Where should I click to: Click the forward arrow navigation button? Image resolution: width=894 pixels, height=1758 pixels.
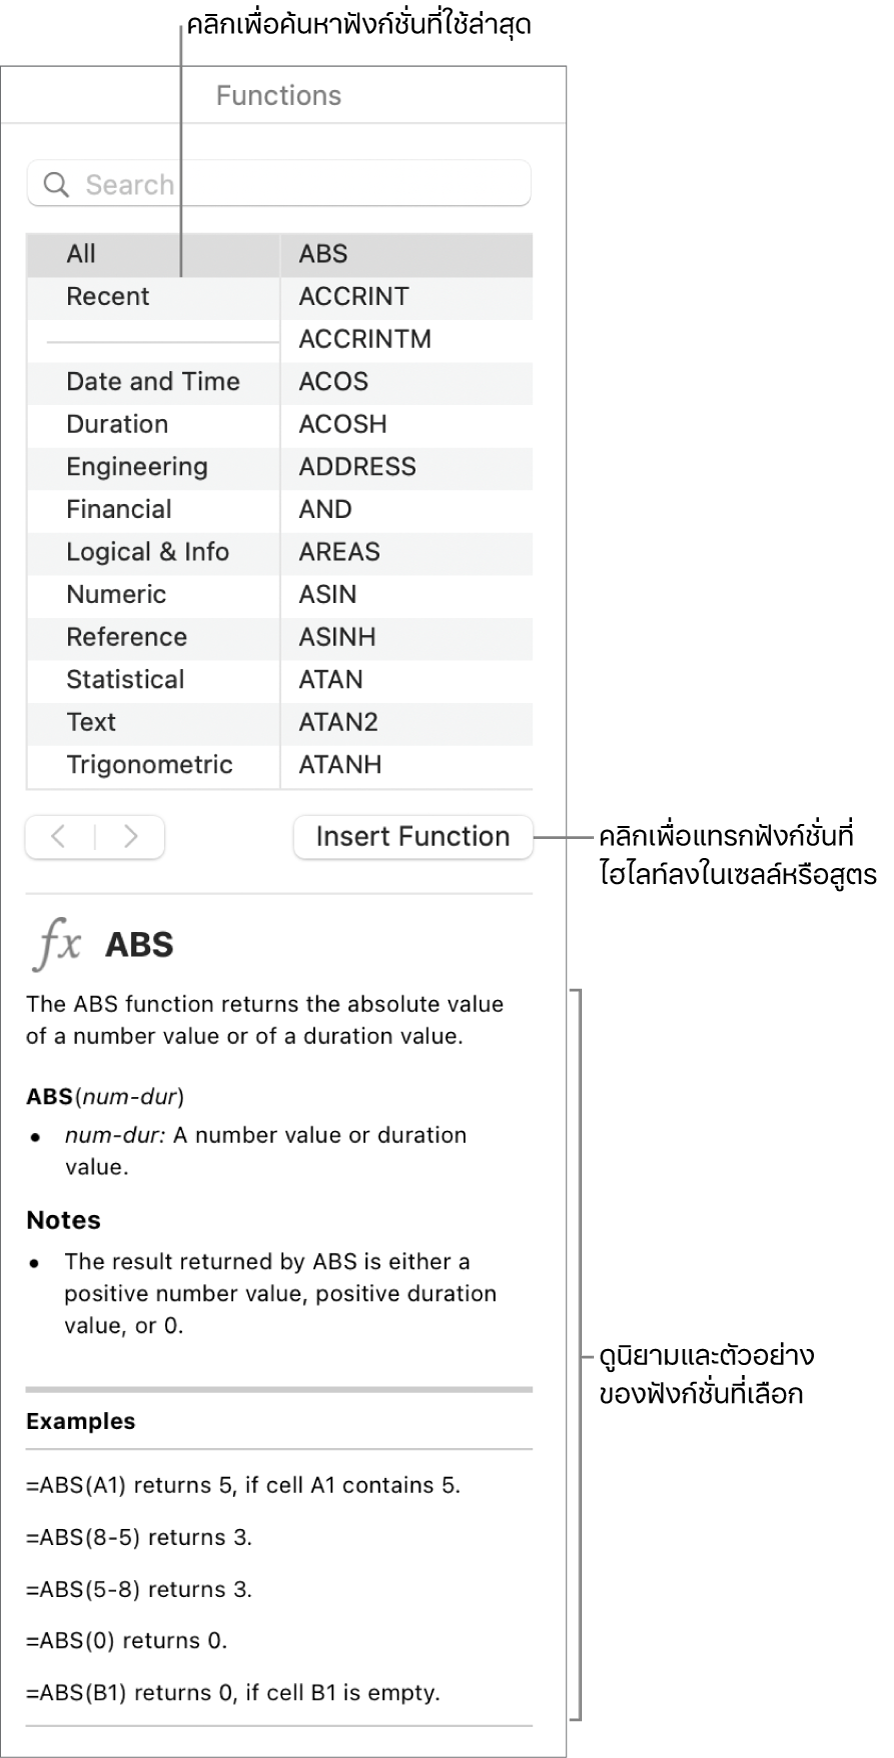131,837
